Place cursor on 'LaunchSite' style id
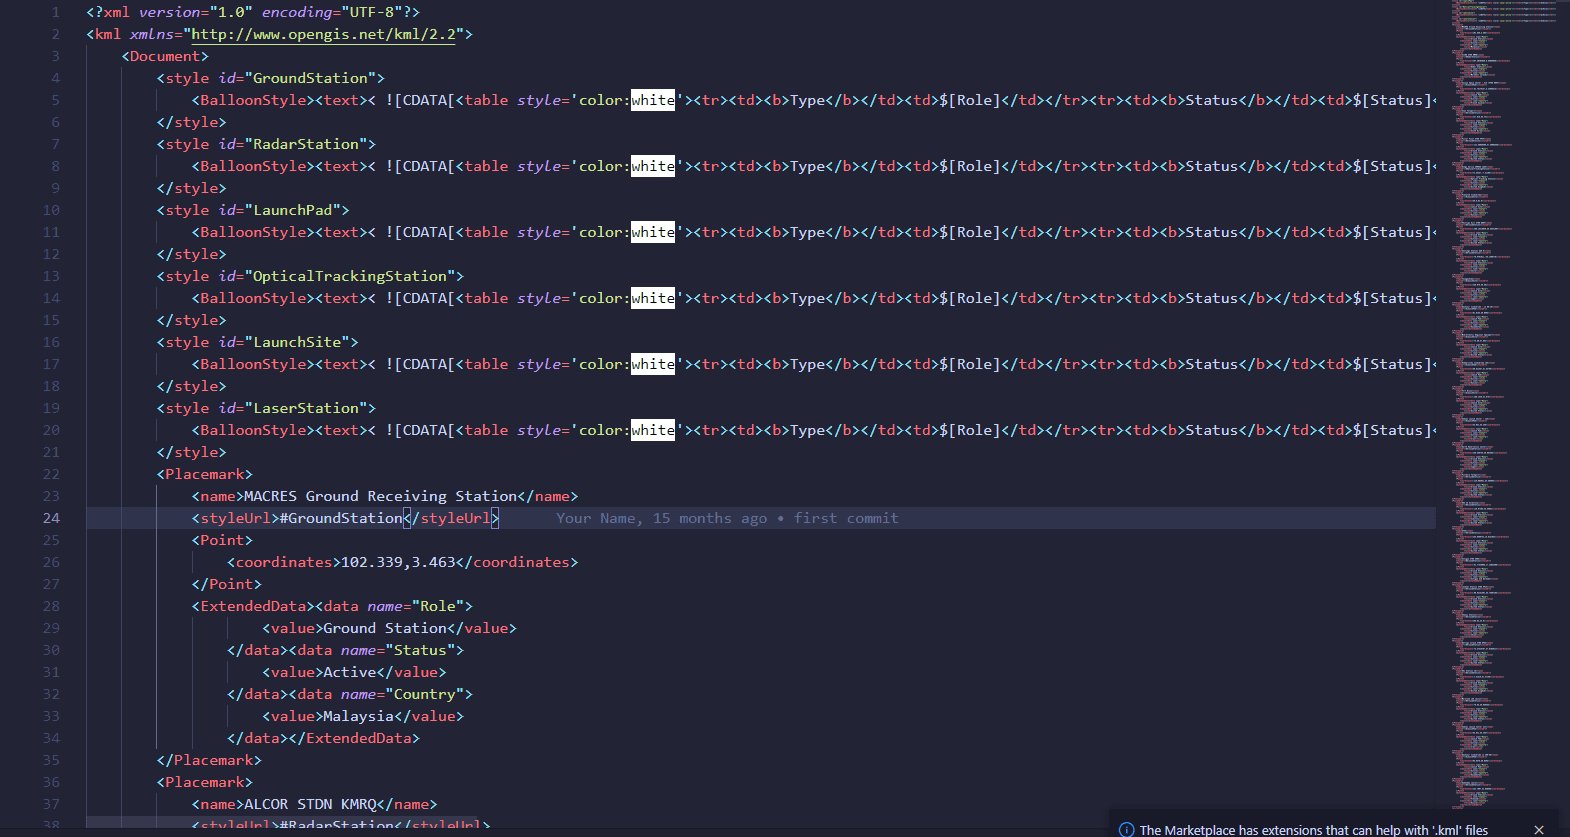The image size is (1570, 837). click(x=297, y=342)
